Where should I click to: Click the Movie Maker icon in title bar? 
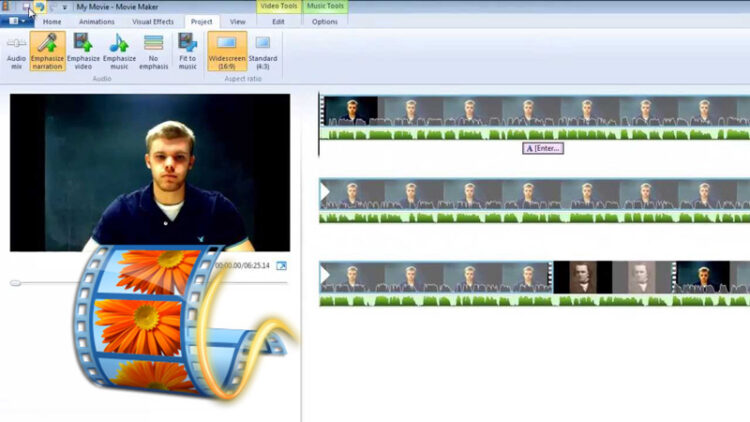(5, 6)
